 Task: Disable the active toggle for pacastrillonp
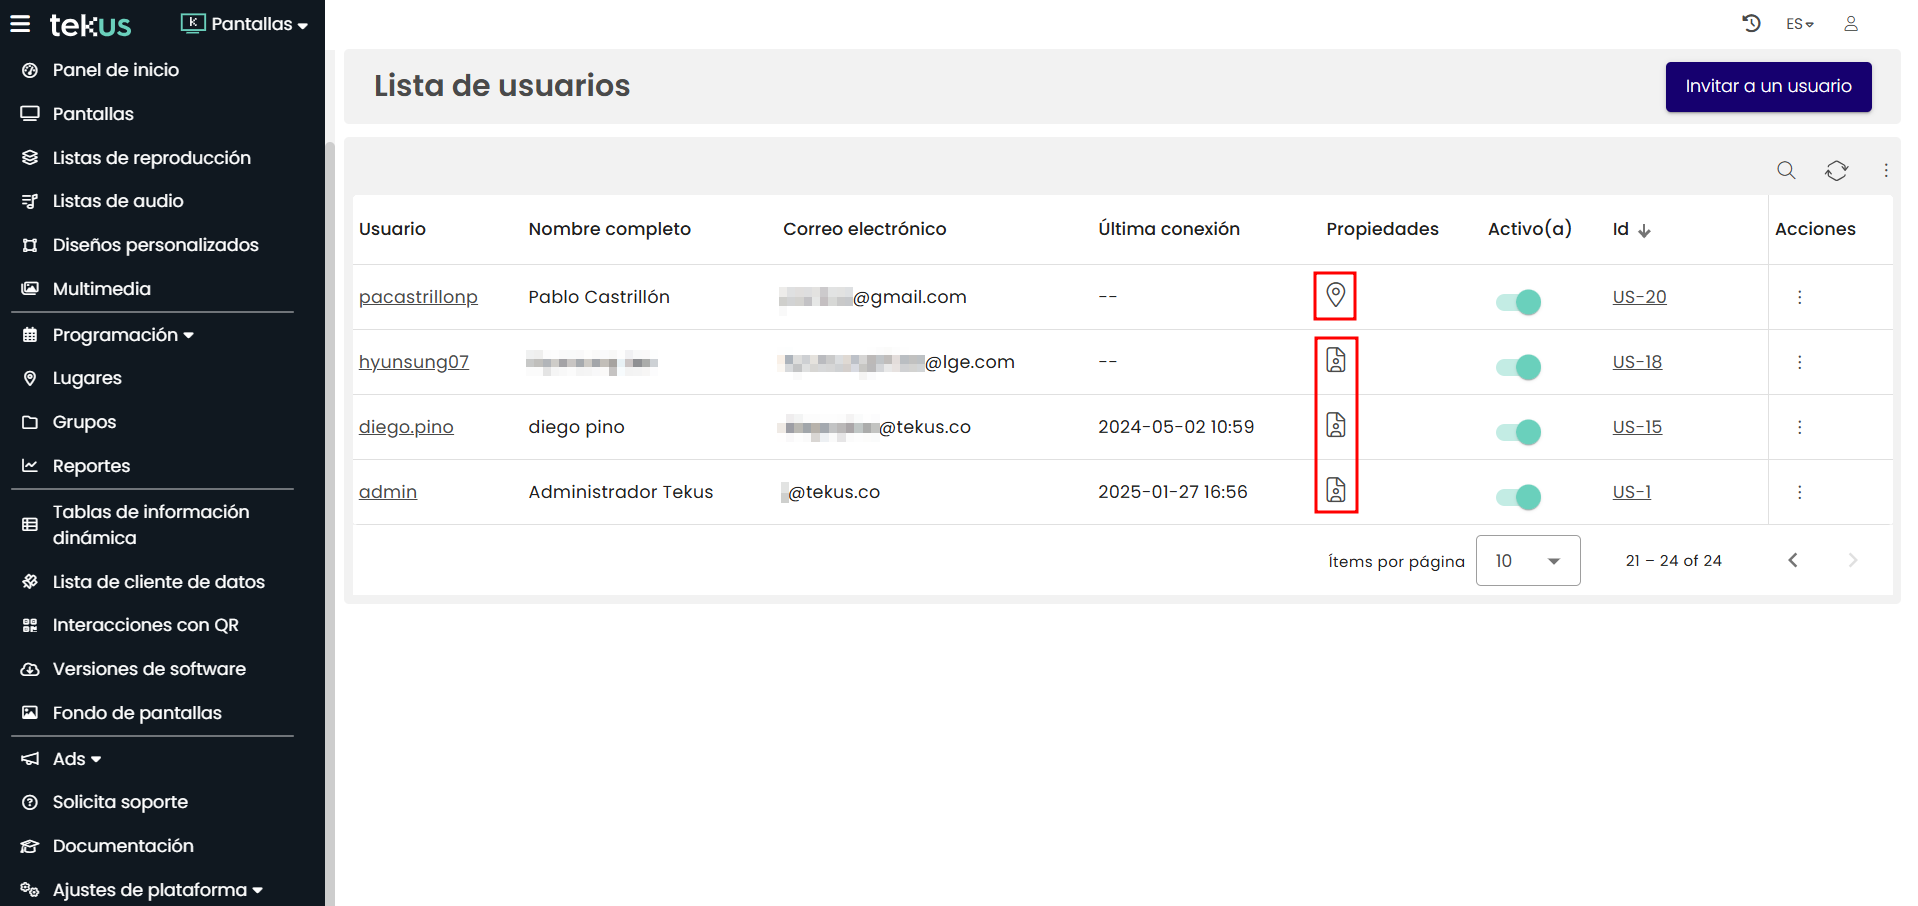(x=1518, y=302)
